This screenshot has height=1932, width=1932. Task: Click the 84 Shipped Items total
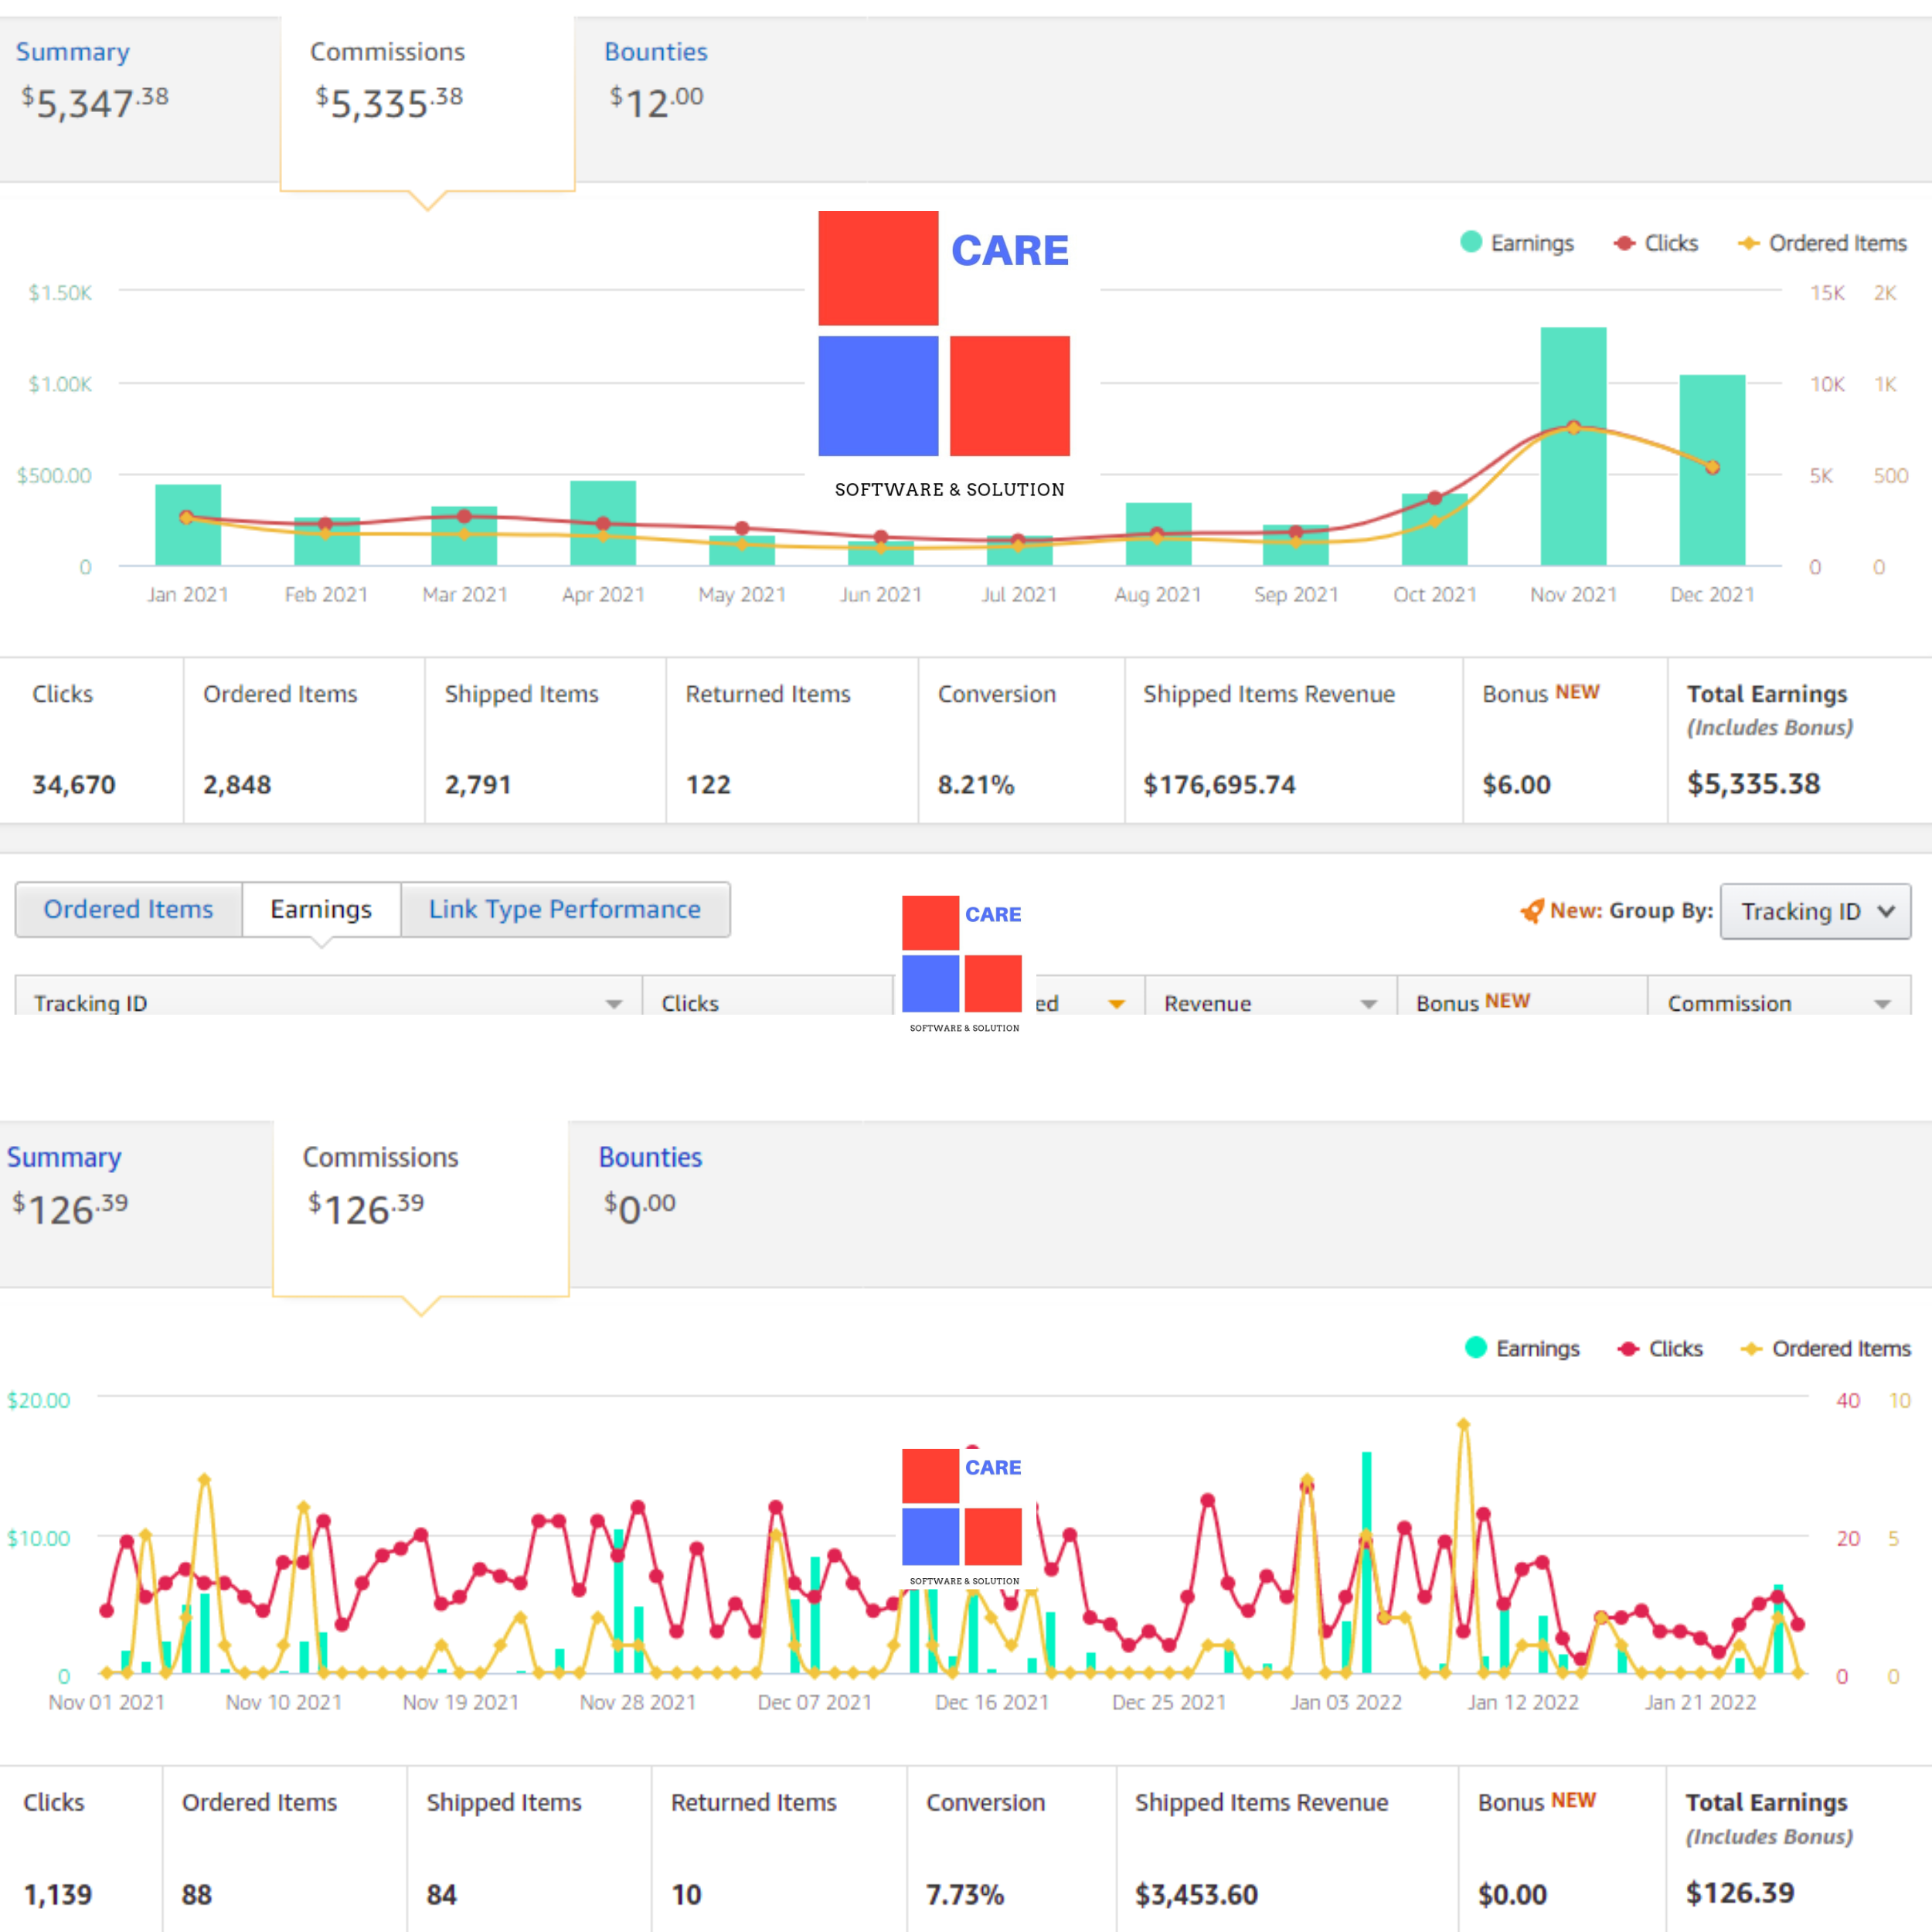tap(442, 1895)
